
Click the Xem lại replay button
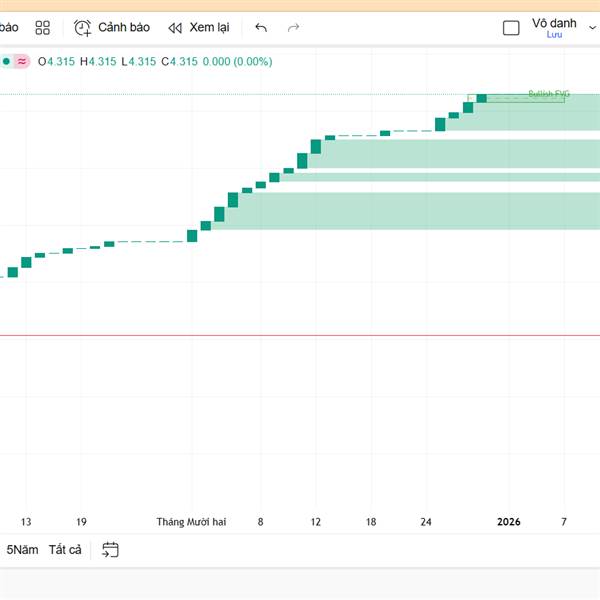[x=211, y=28]
